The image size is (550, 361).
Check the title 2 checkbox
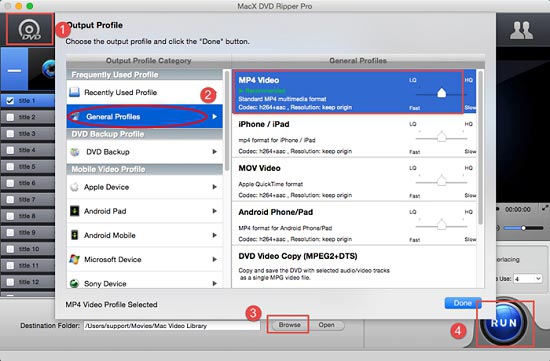click(10, 117)
